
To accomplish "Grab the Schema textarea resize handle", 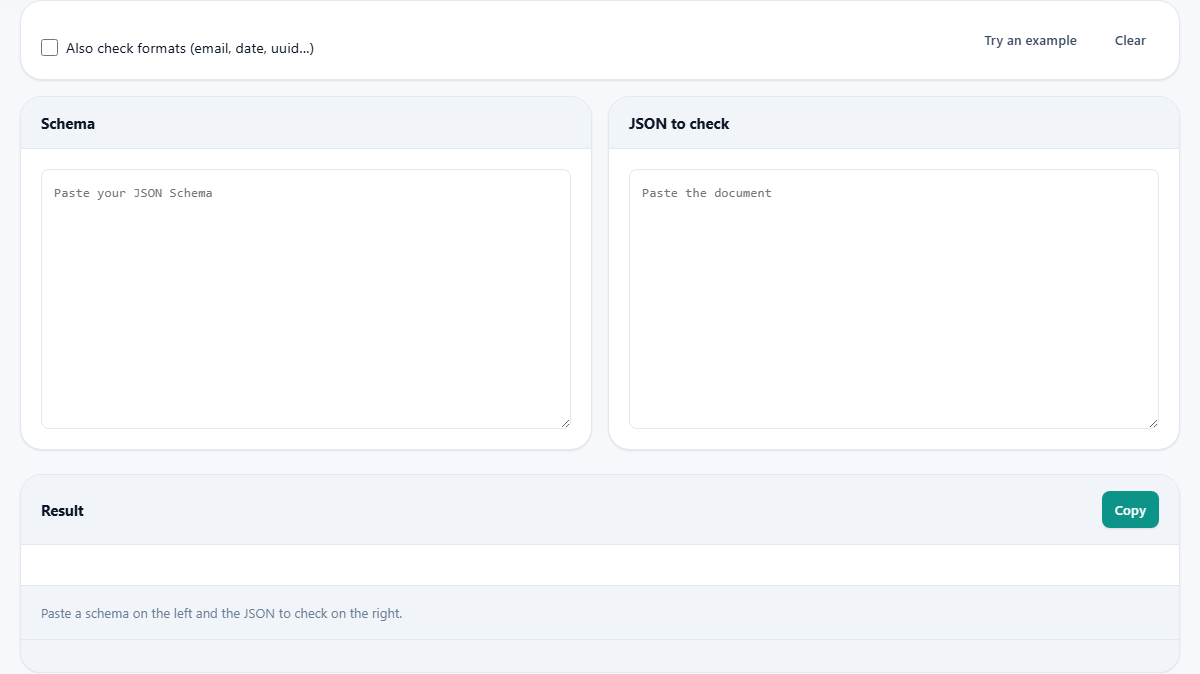I will [565, 423].
